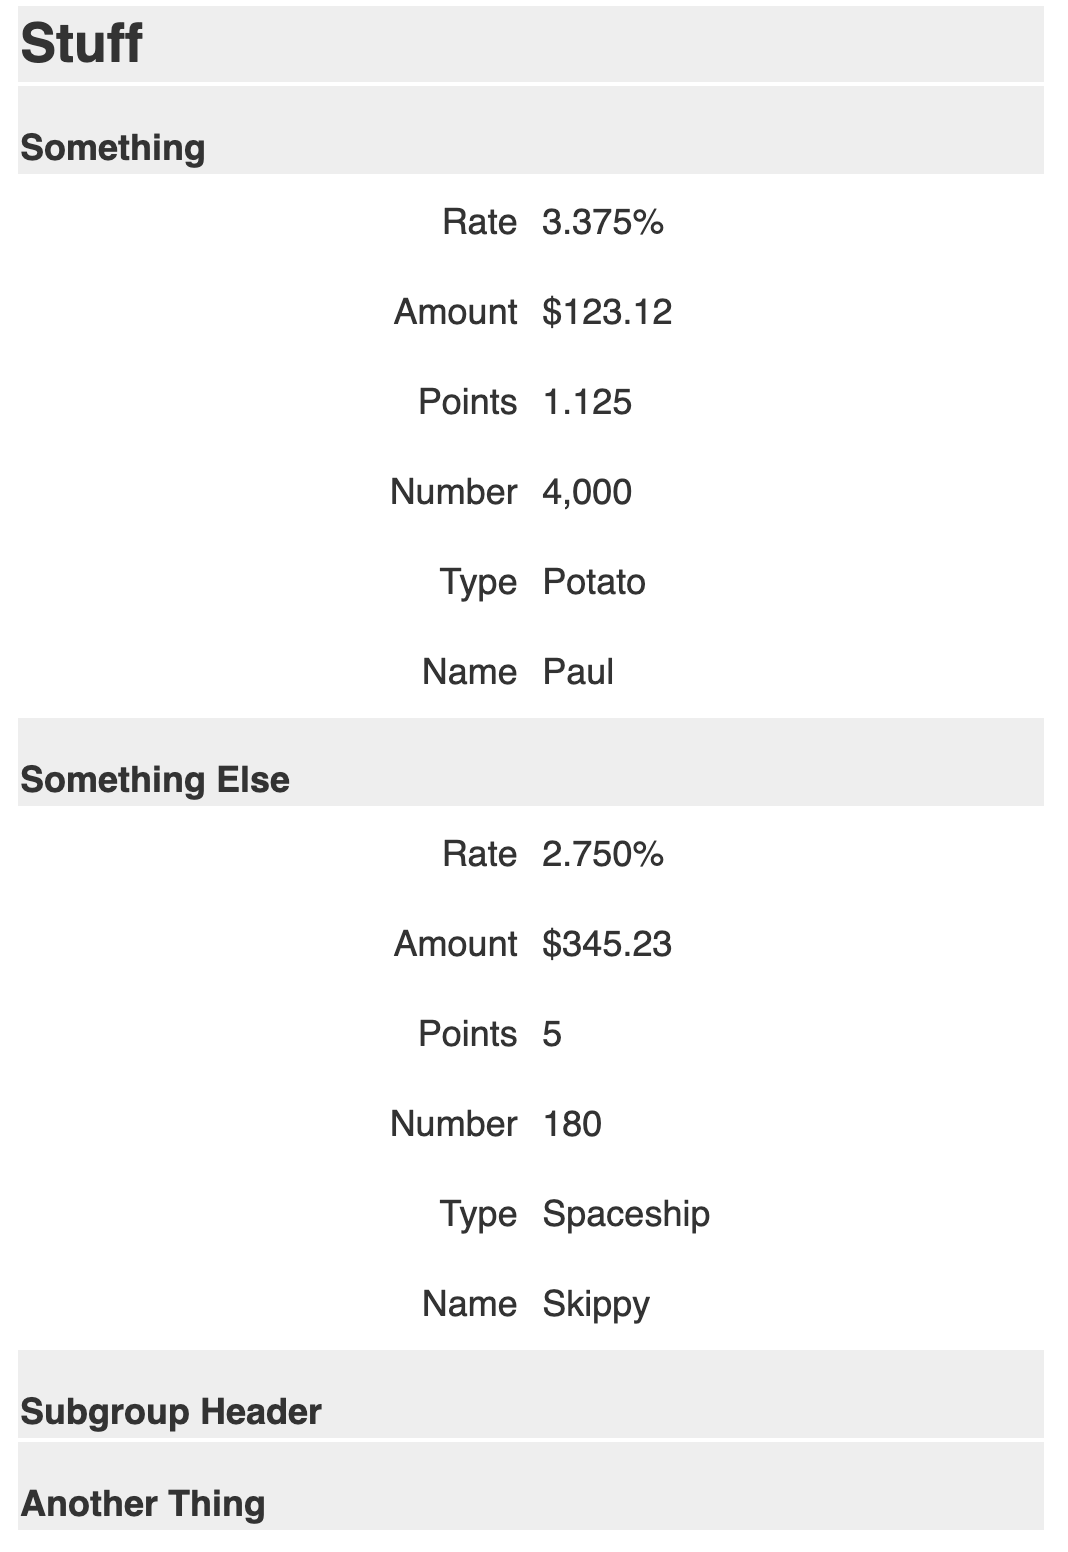Viewport: 1068px width, 1552px height.
Task: Click the $345.23 amount value
Action: click(x=607, y=944)
